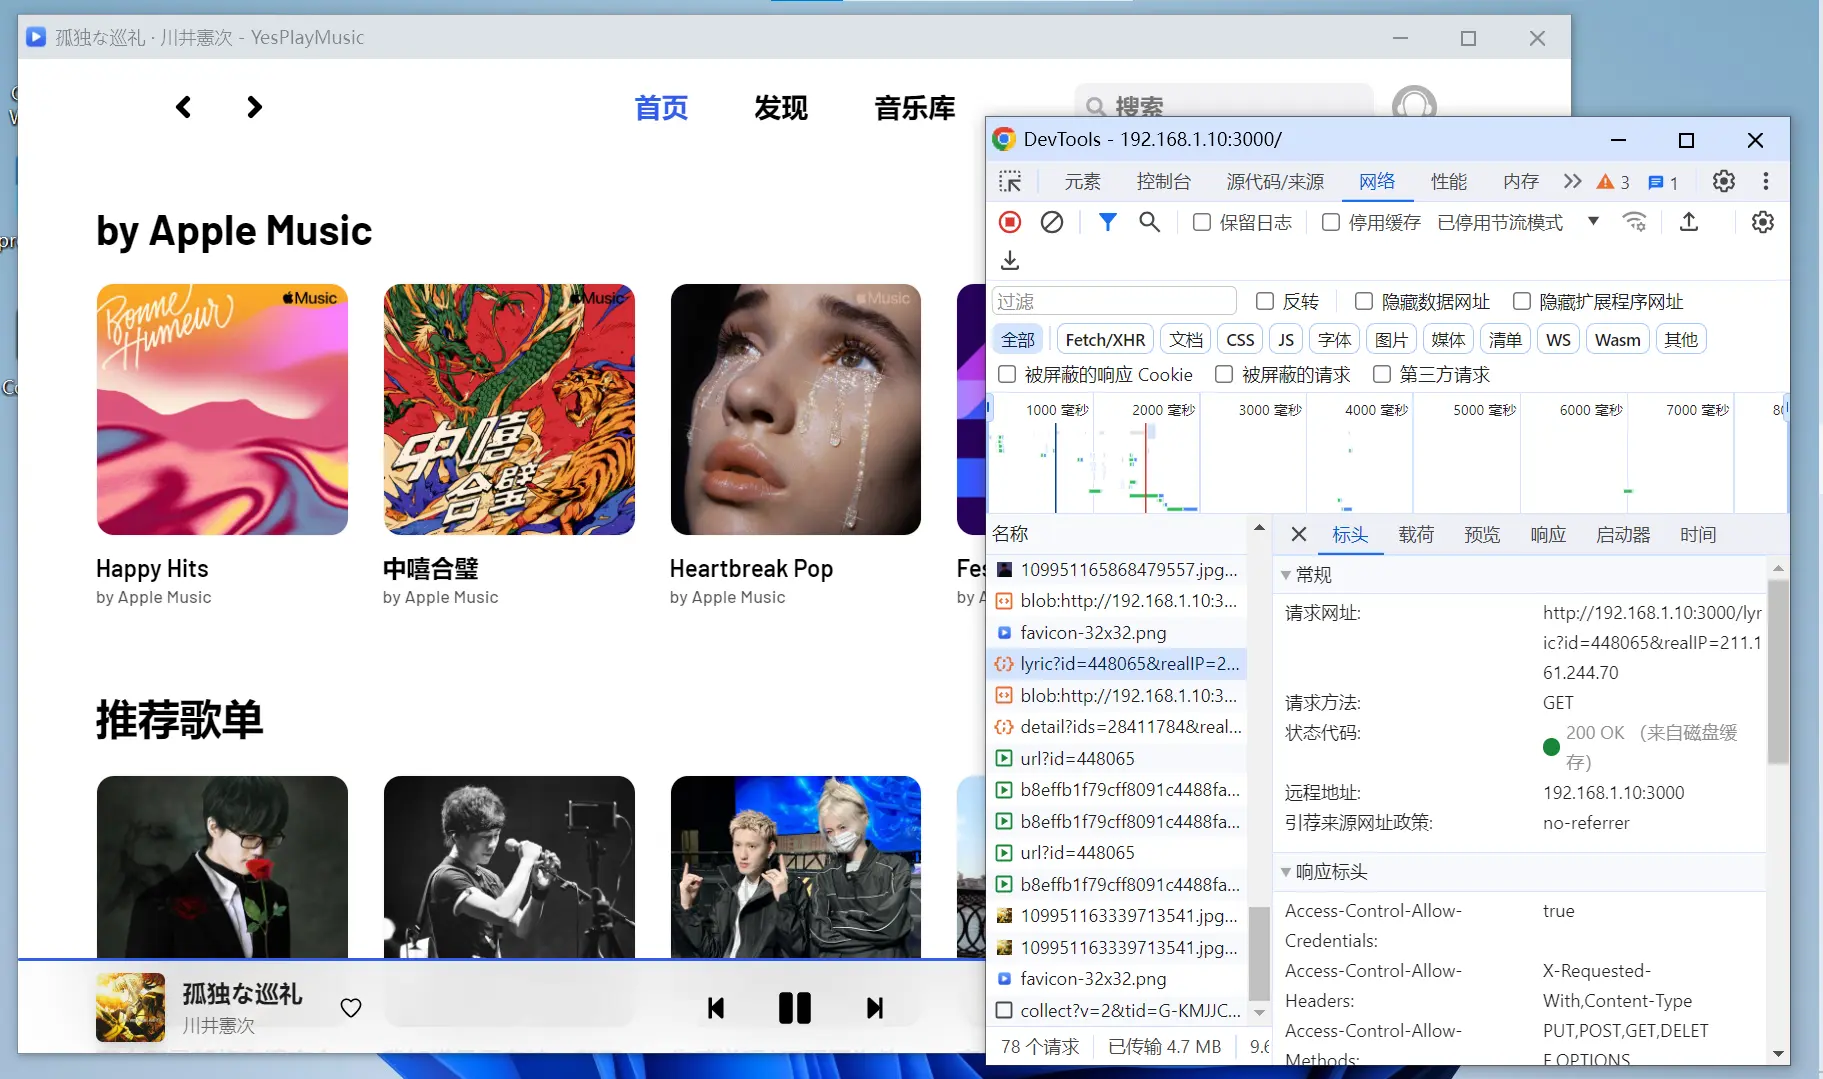Check 隐藏数据网址 option
Viewport: 1823px width, 1079px height.
[1364, 301]
